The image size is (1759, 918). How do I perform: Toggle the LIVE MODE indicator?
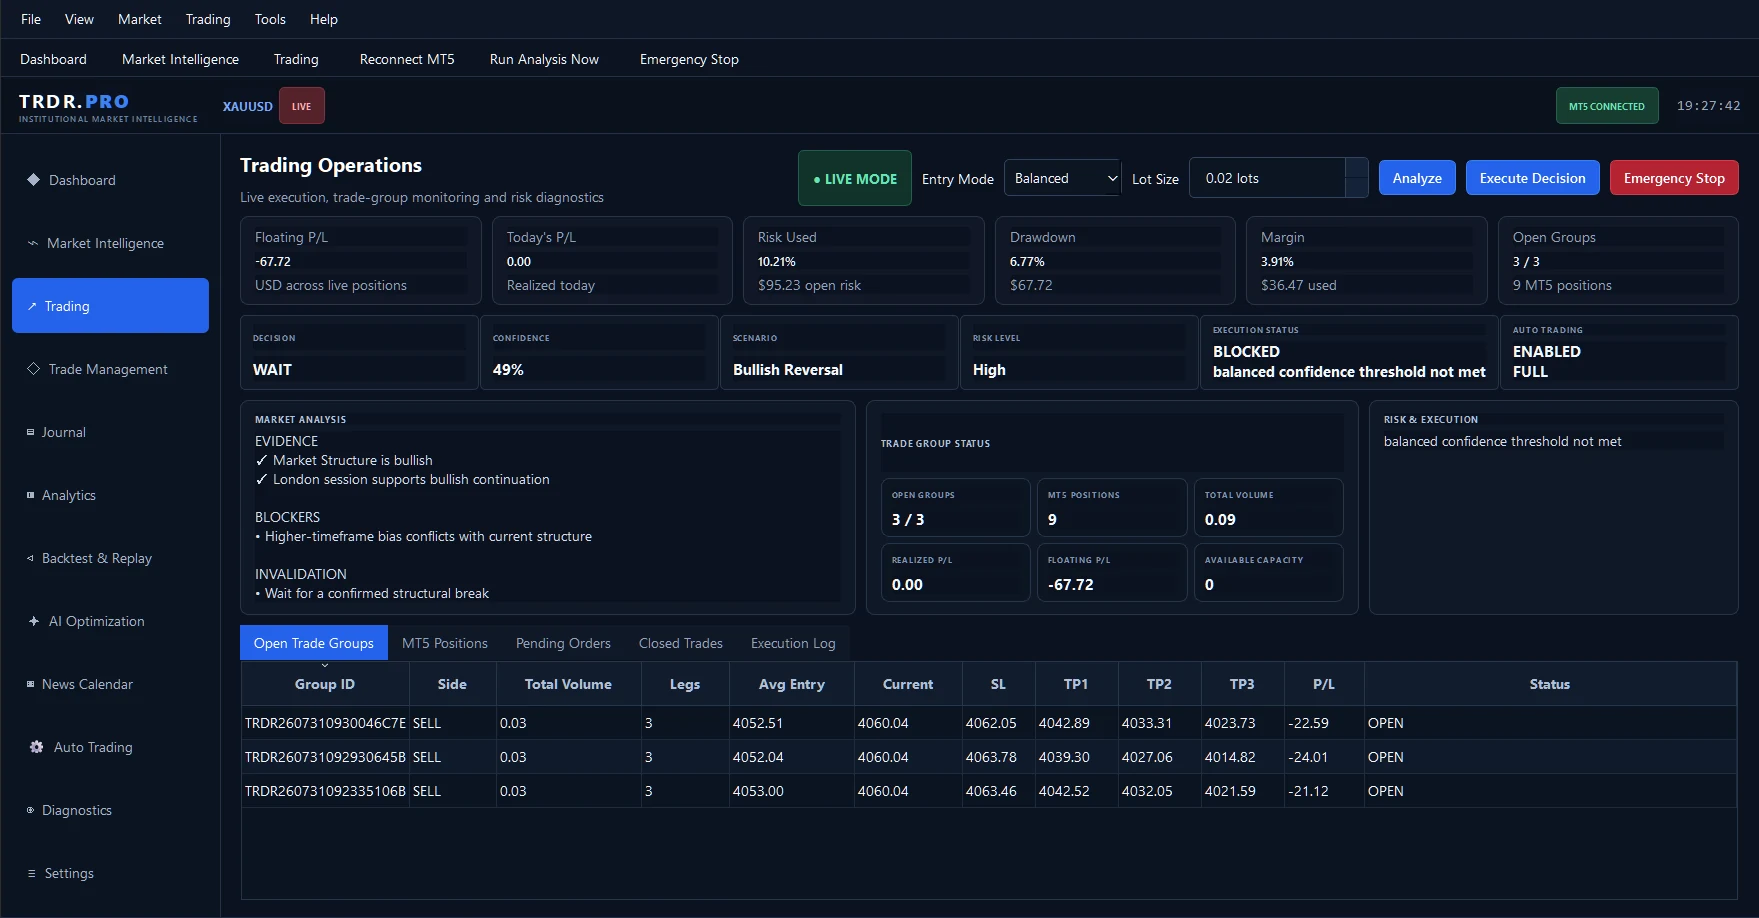point(855,178)
